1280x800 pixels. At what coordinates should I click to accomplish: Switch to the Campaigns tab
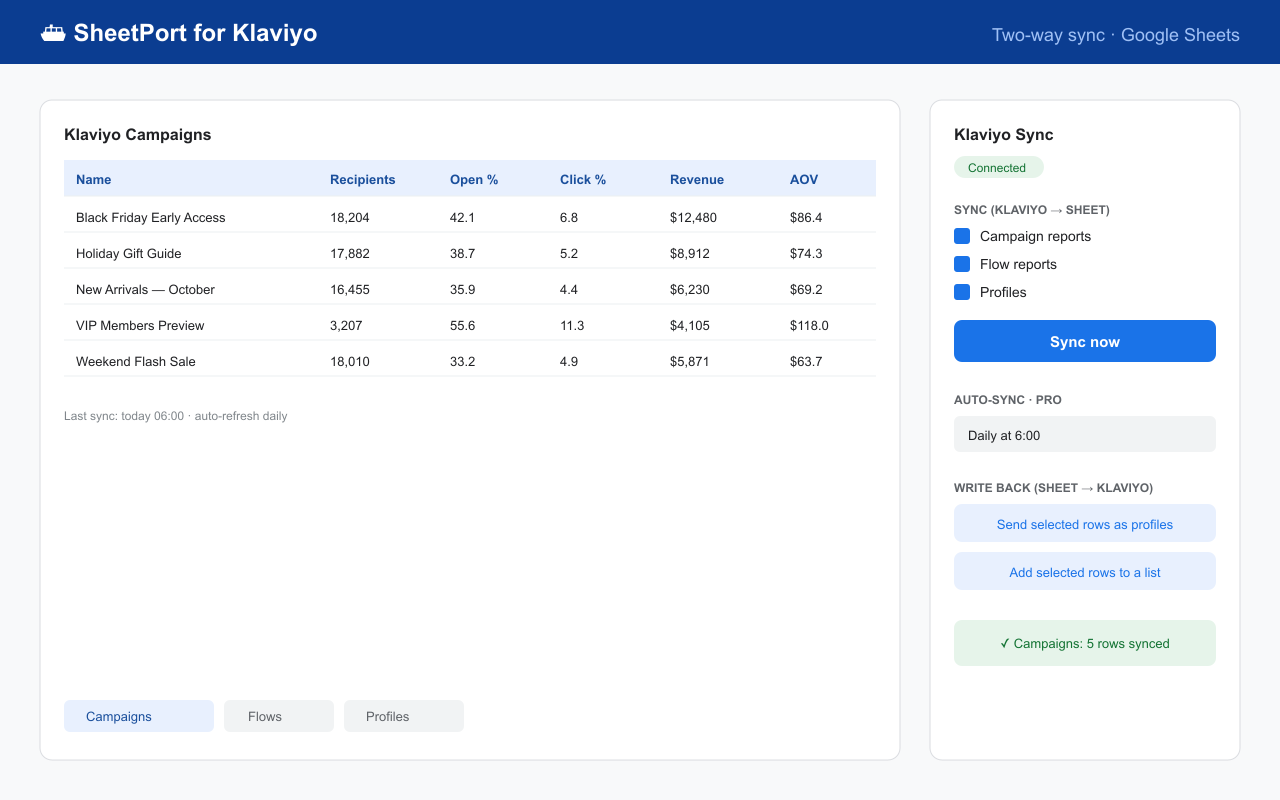(x=139, y=716)
